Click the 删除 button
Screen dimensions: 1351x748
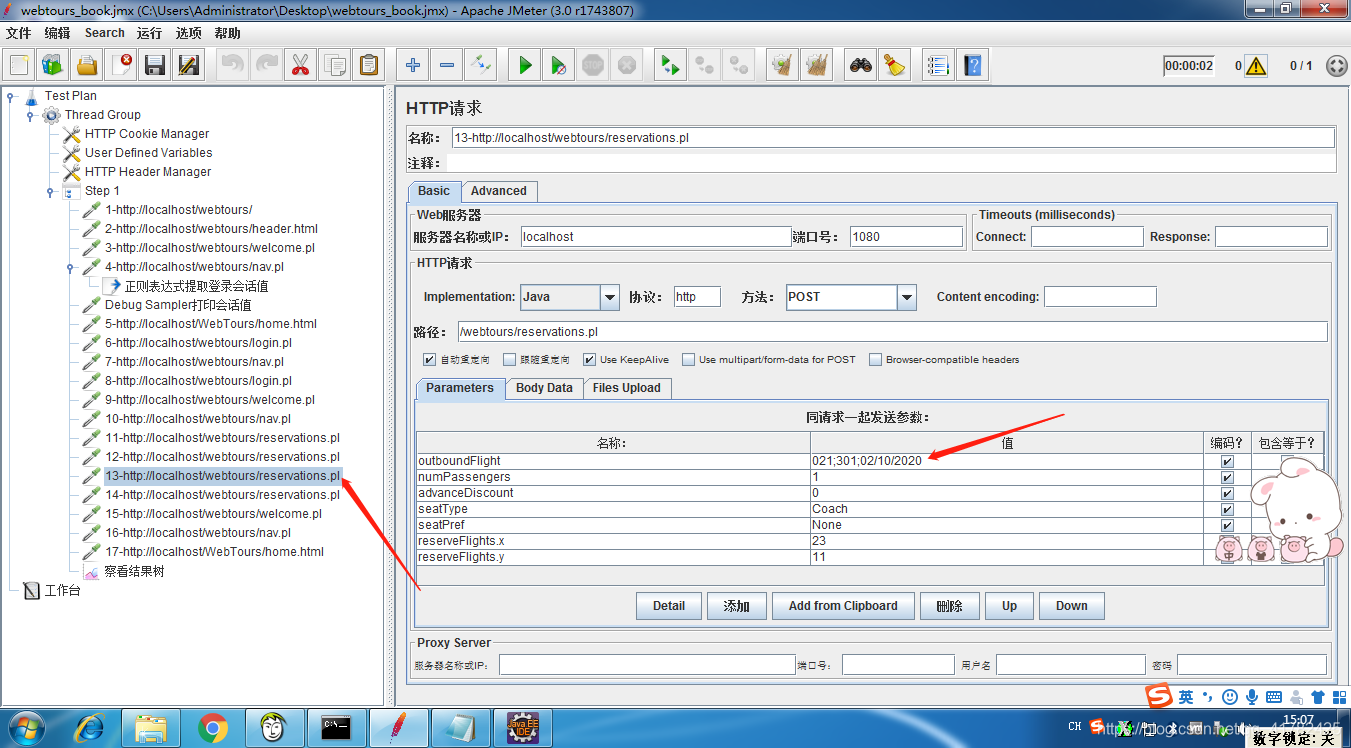tap(949, 606)
